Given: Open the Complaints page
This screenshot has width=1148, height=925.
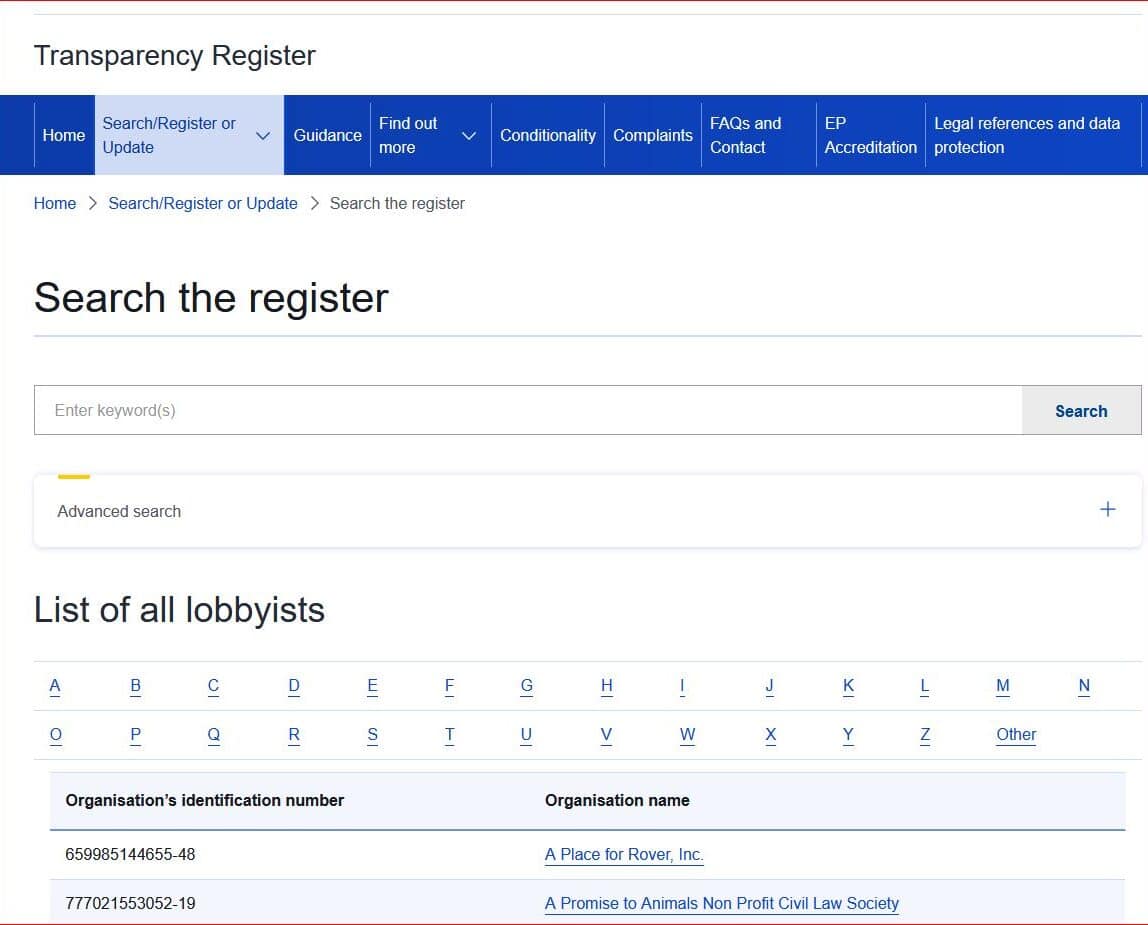Looking at the screenshot, I should (x=652, y=135).
